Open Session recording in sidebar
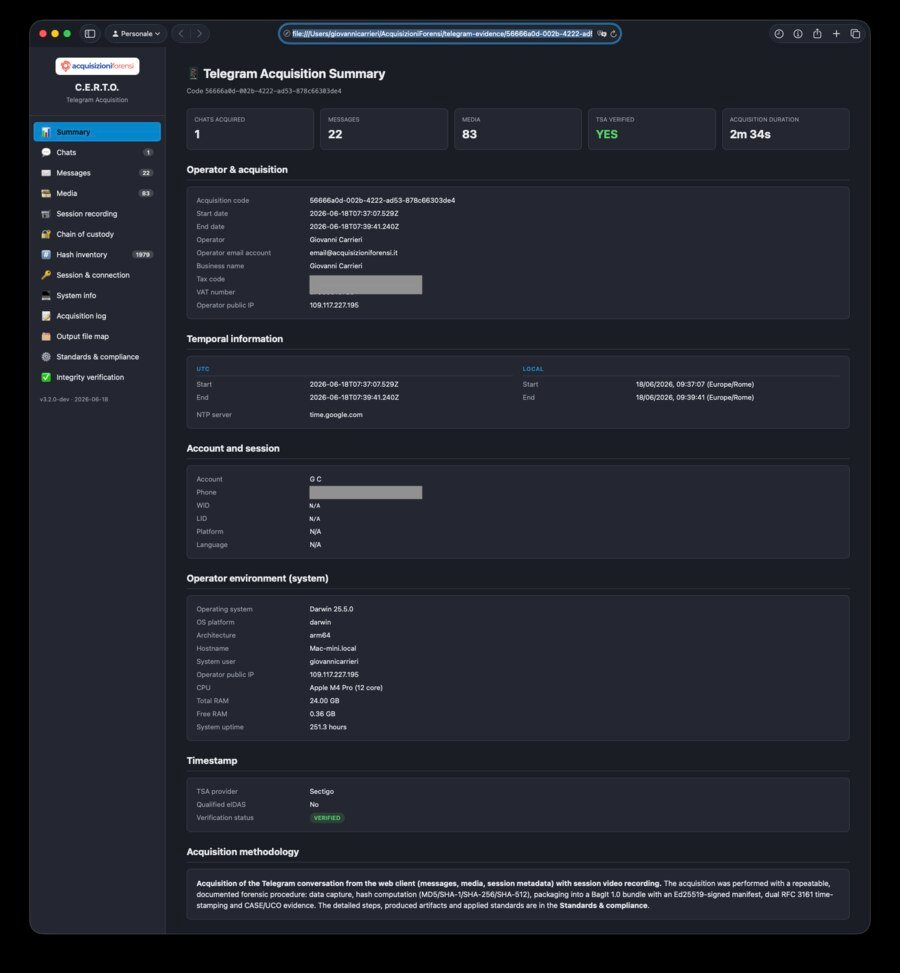Image resolution: width=900 pixels, height=973 pixels. pos(97,213)
